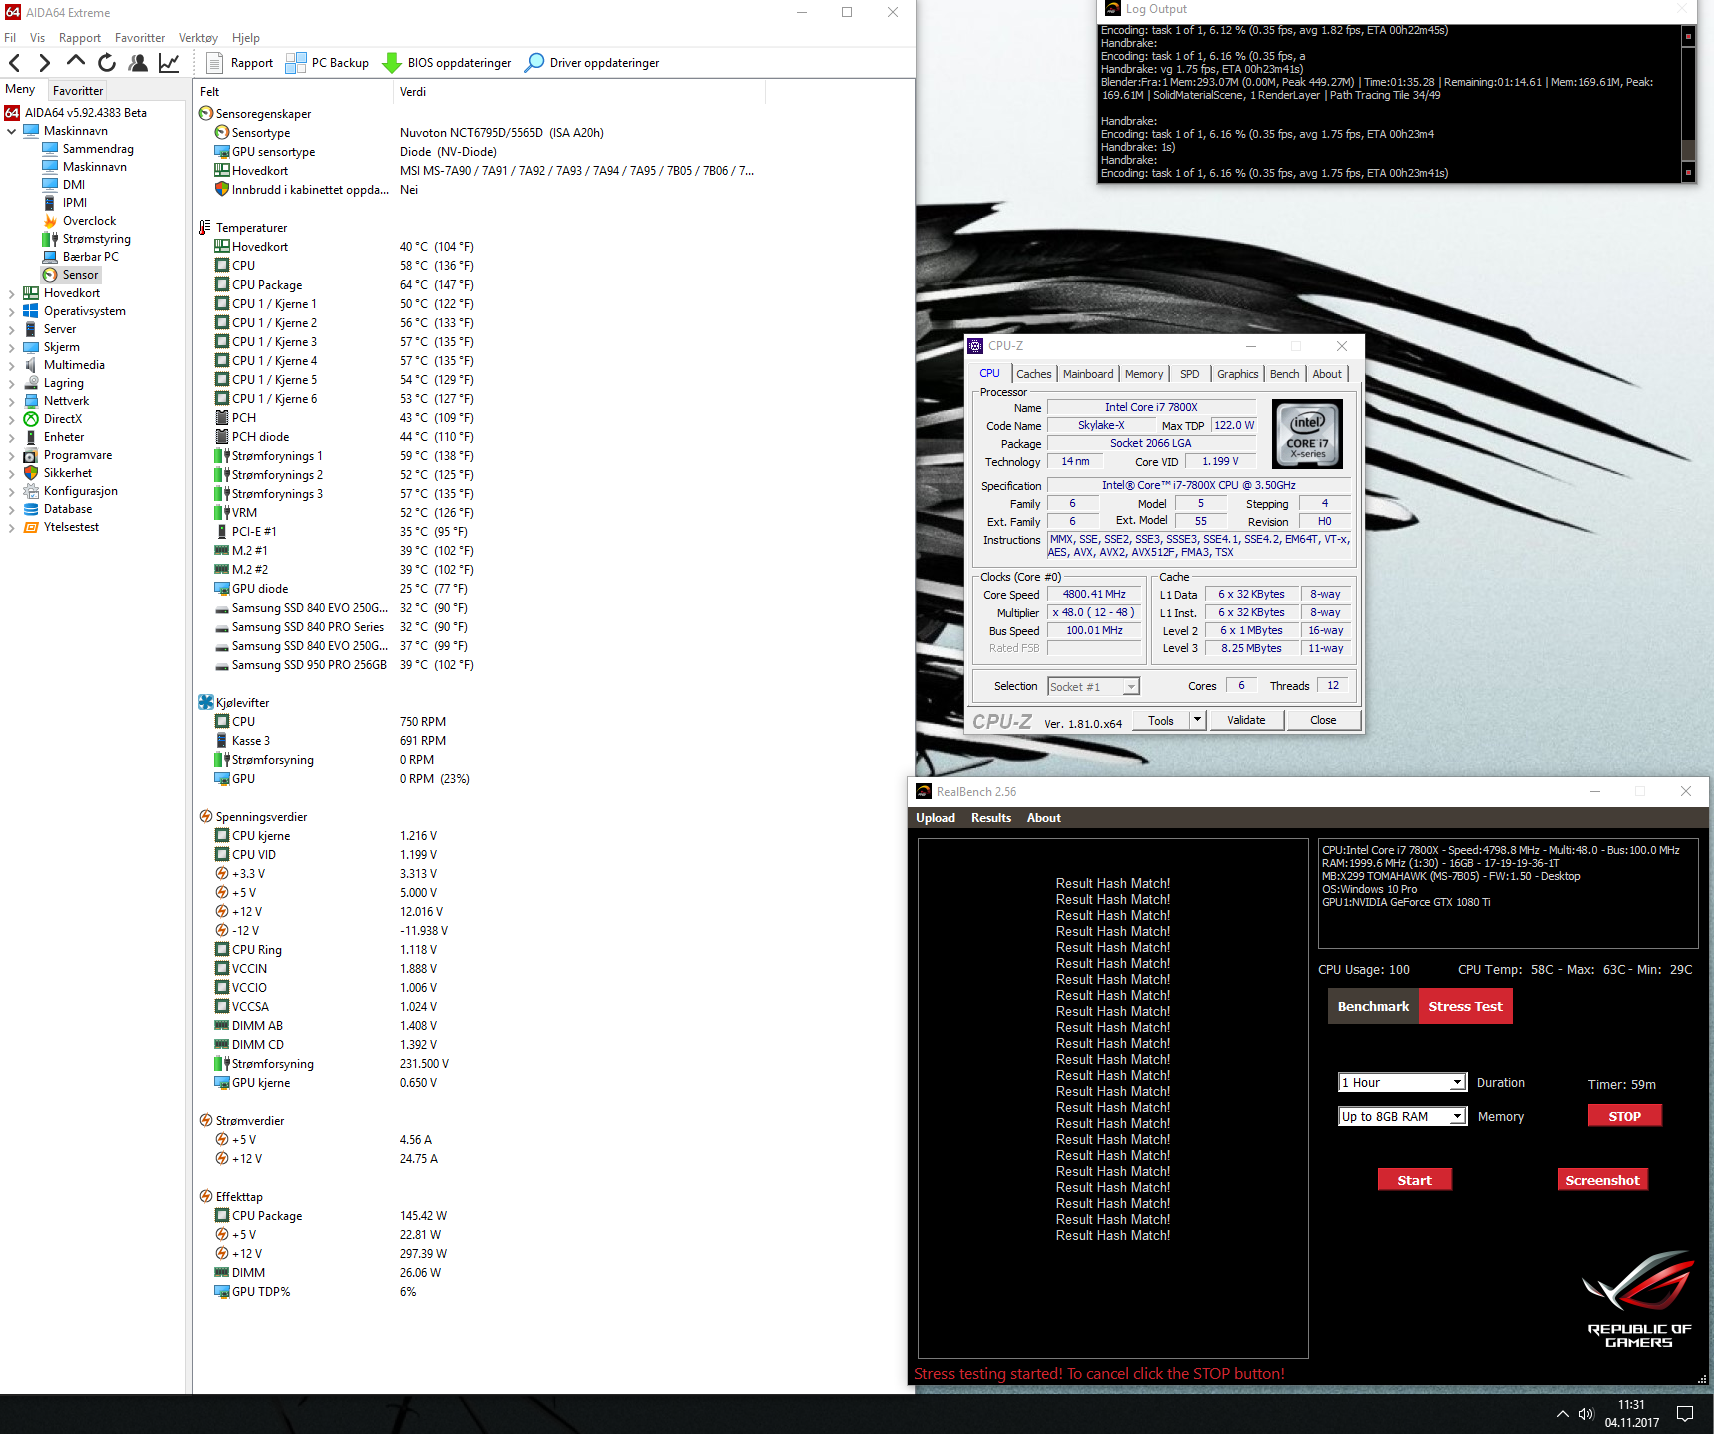
Task: Expand the Multimedia tree node
Action: click(x=11, y=365)
